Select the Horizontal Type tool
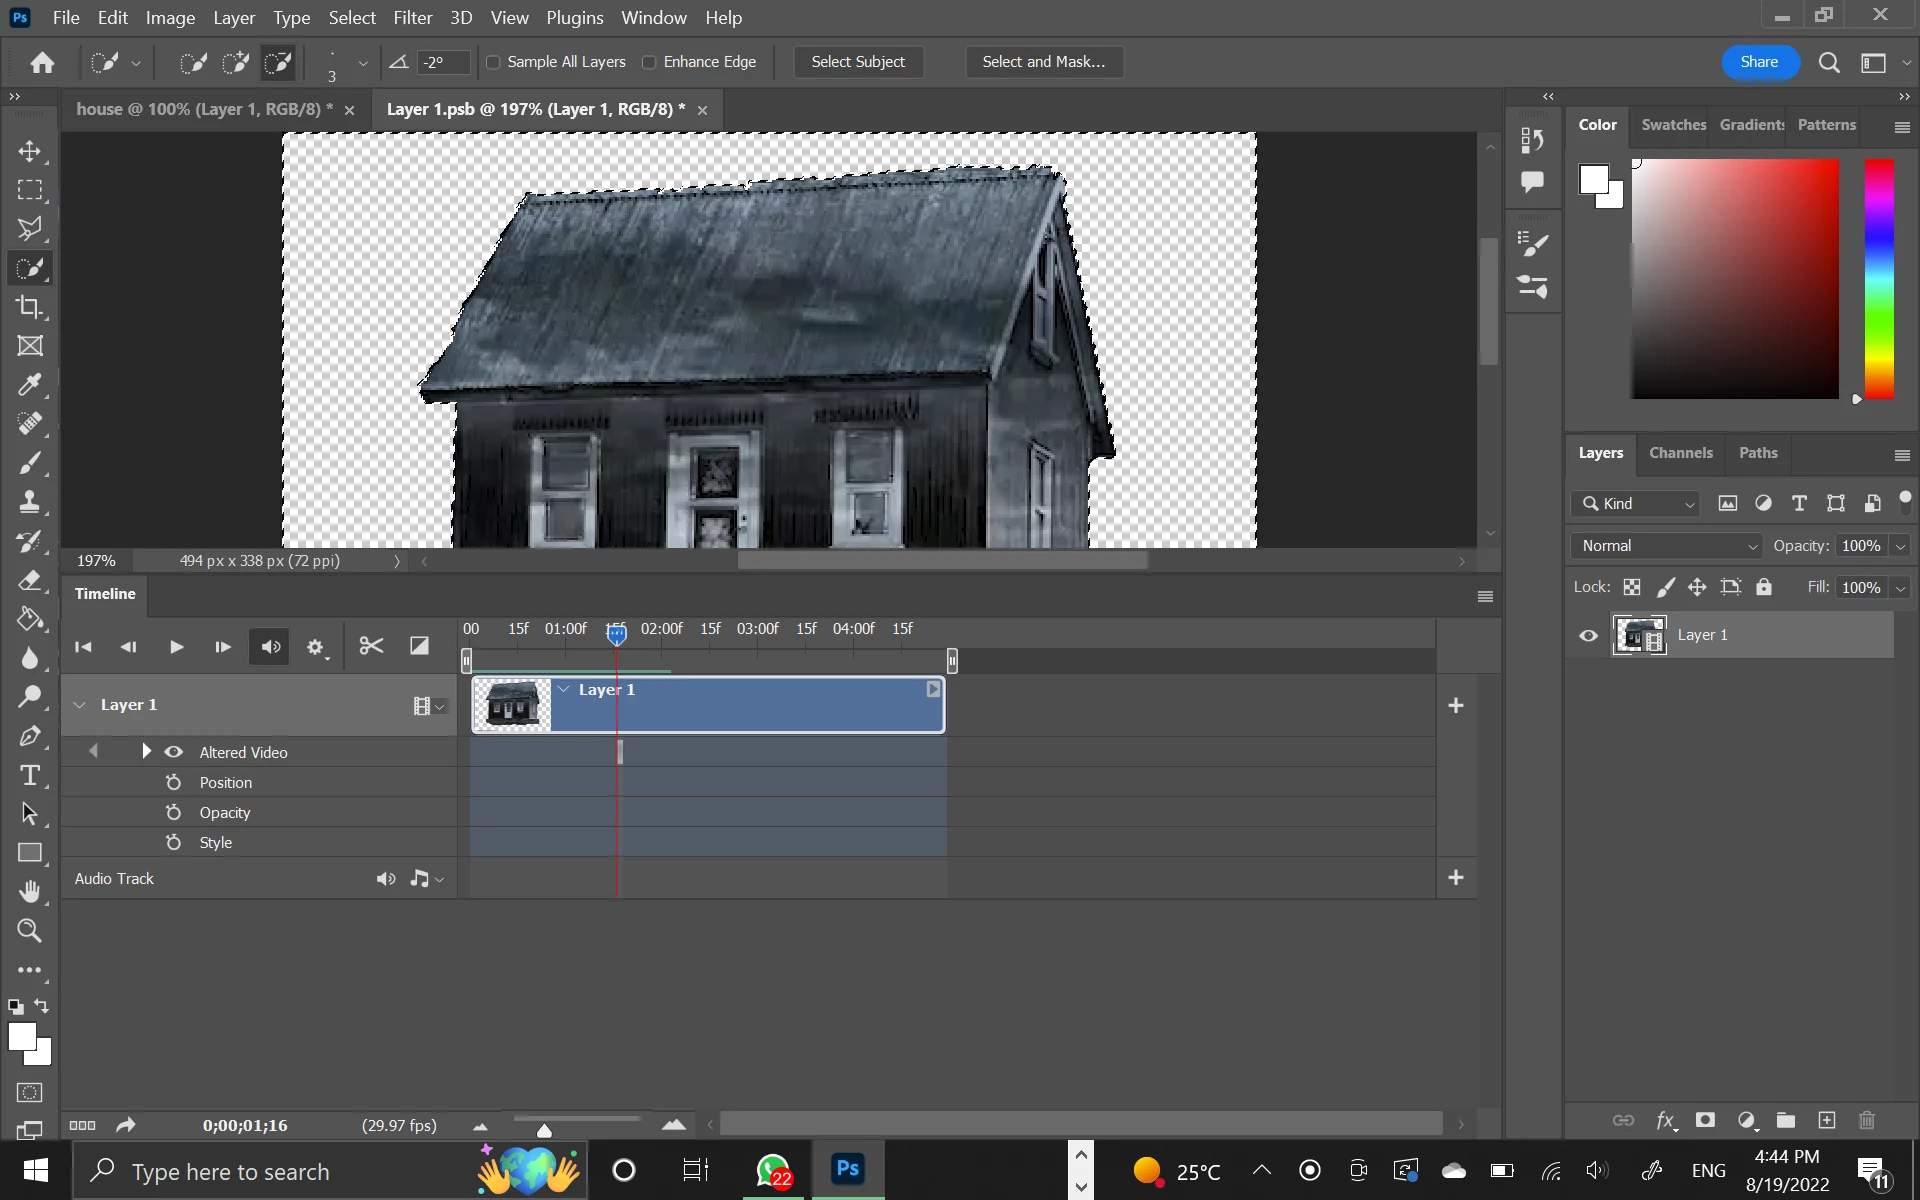The width and height of the screenshot is (1920, 1200). click(x=29, y=775)
